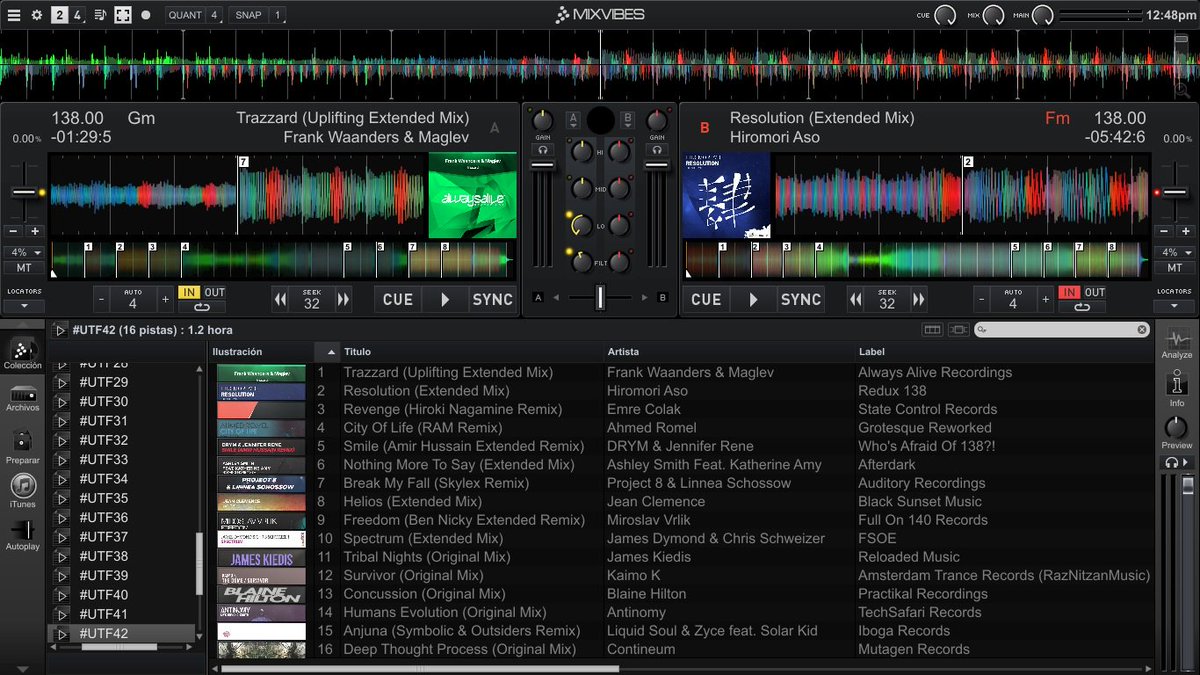Click loop icon under deck A IN/OUT
Image resolution: width=1200 pixels, height=675 pixels.
click(201, 307)
